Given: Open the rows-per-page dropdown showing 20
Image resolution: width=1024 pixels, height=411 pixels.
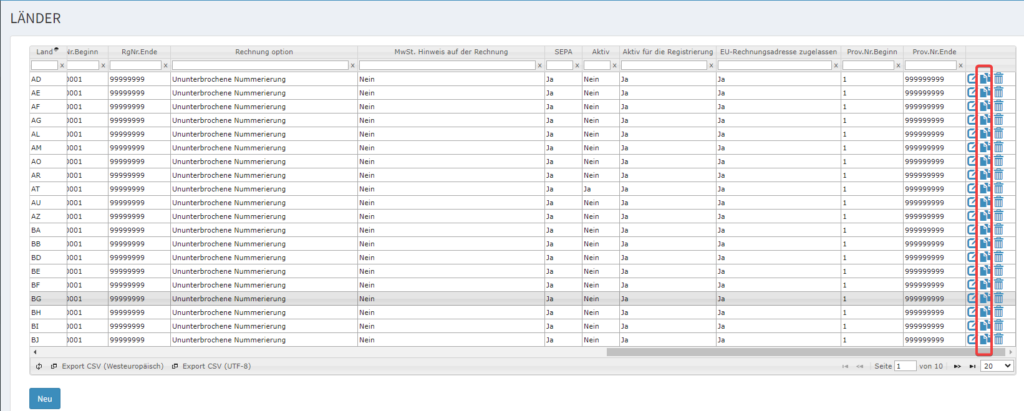Looking at the screenshot, I should [x=996, y=366].
